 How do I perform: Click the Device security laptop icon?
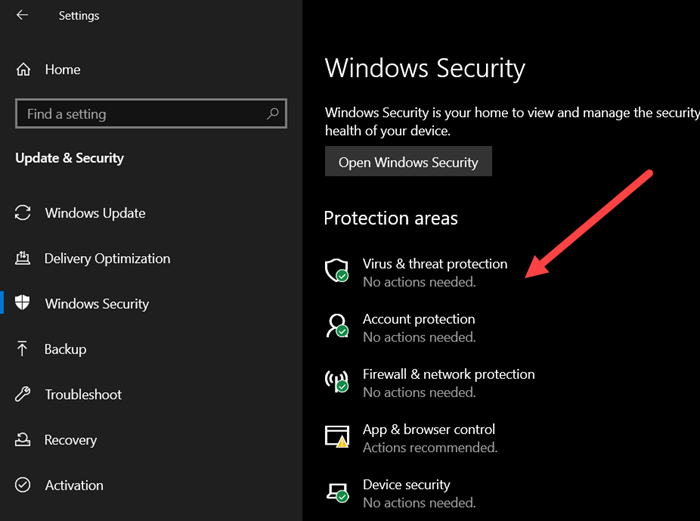[x=337, y=491]
